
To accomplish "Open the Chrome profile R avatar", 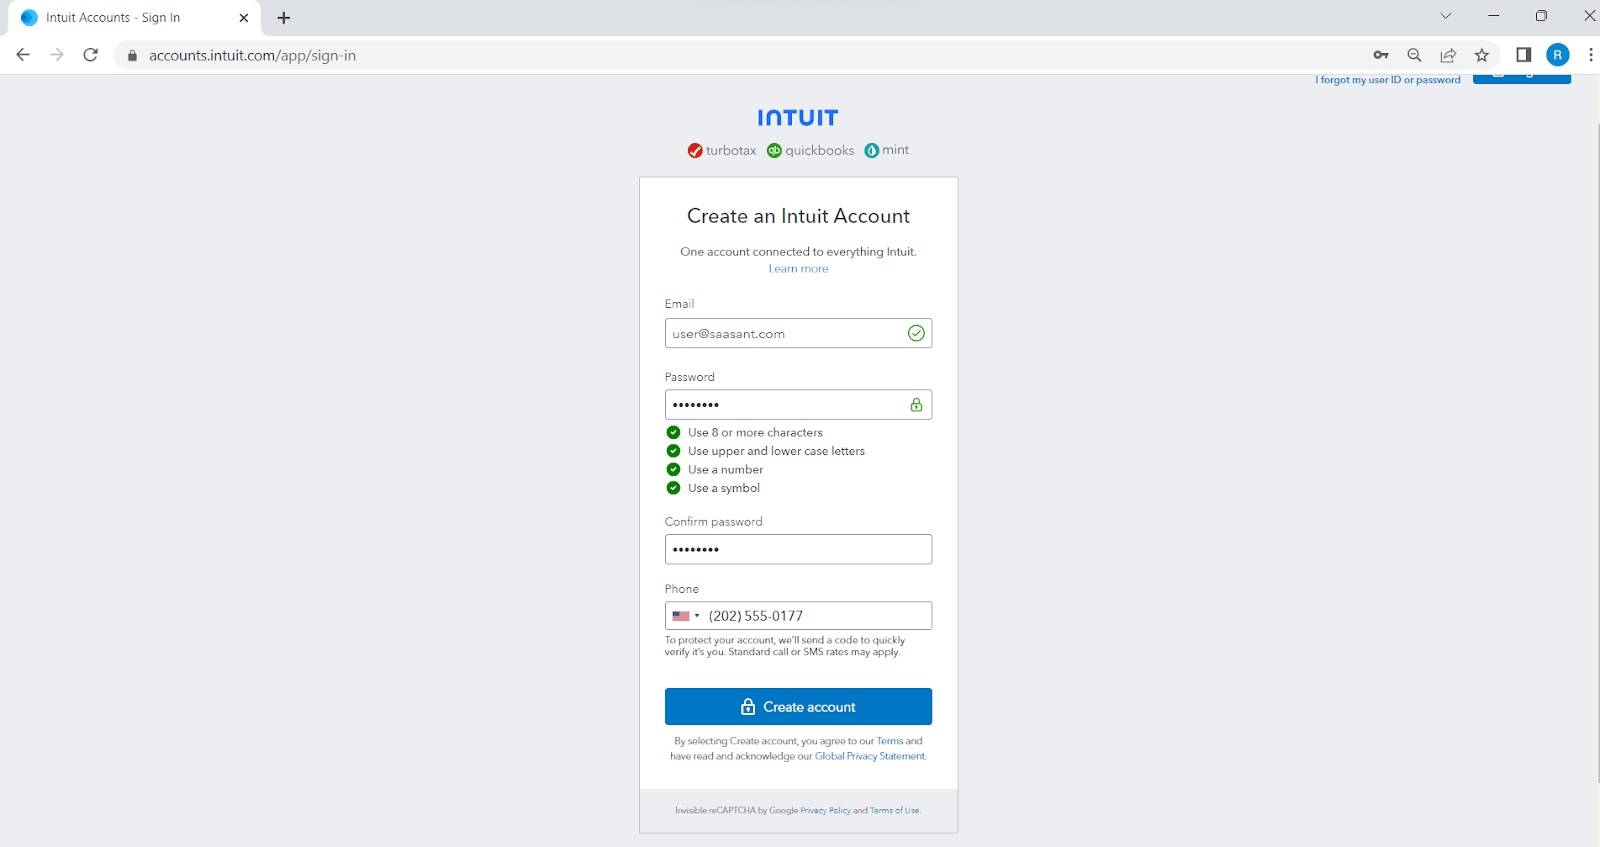I will point(1558,55).
